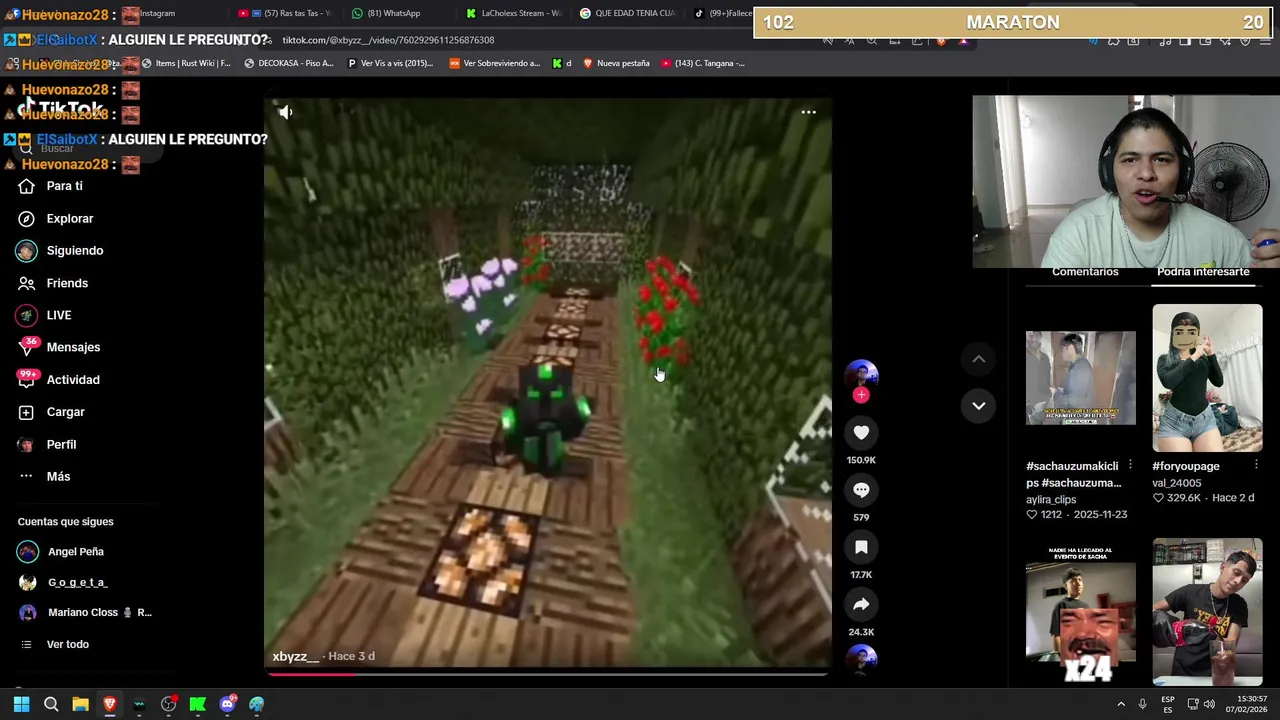
Task: Click the ESP language indicator
Action: [1168, 704]
